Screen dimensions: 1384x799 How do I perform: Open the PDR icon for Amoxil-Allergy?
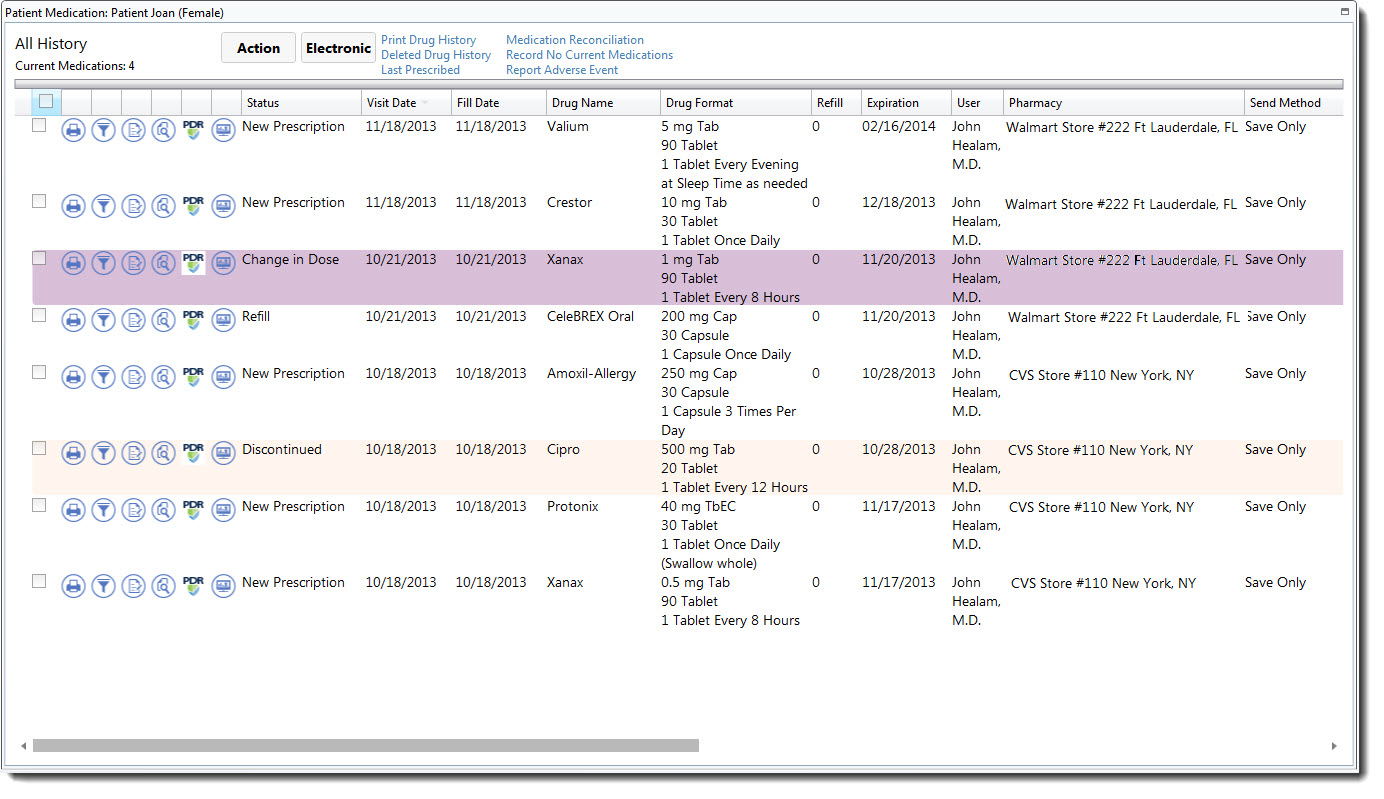tap(193, 377)
